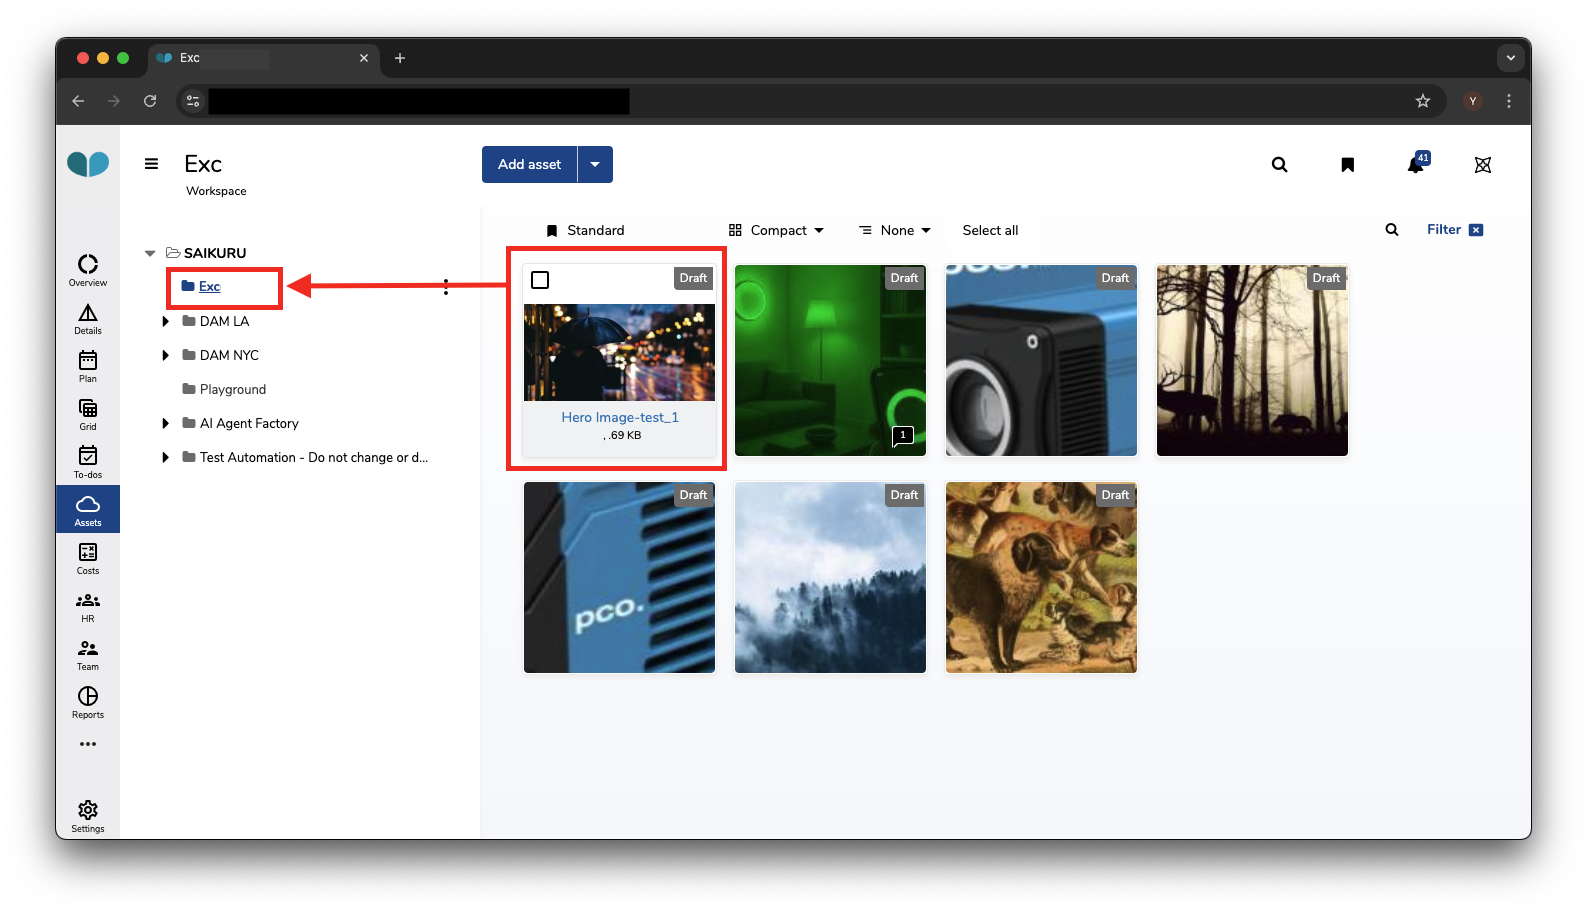
Task: Open the dogs painting thumbnail
Action: [1041, 577]
